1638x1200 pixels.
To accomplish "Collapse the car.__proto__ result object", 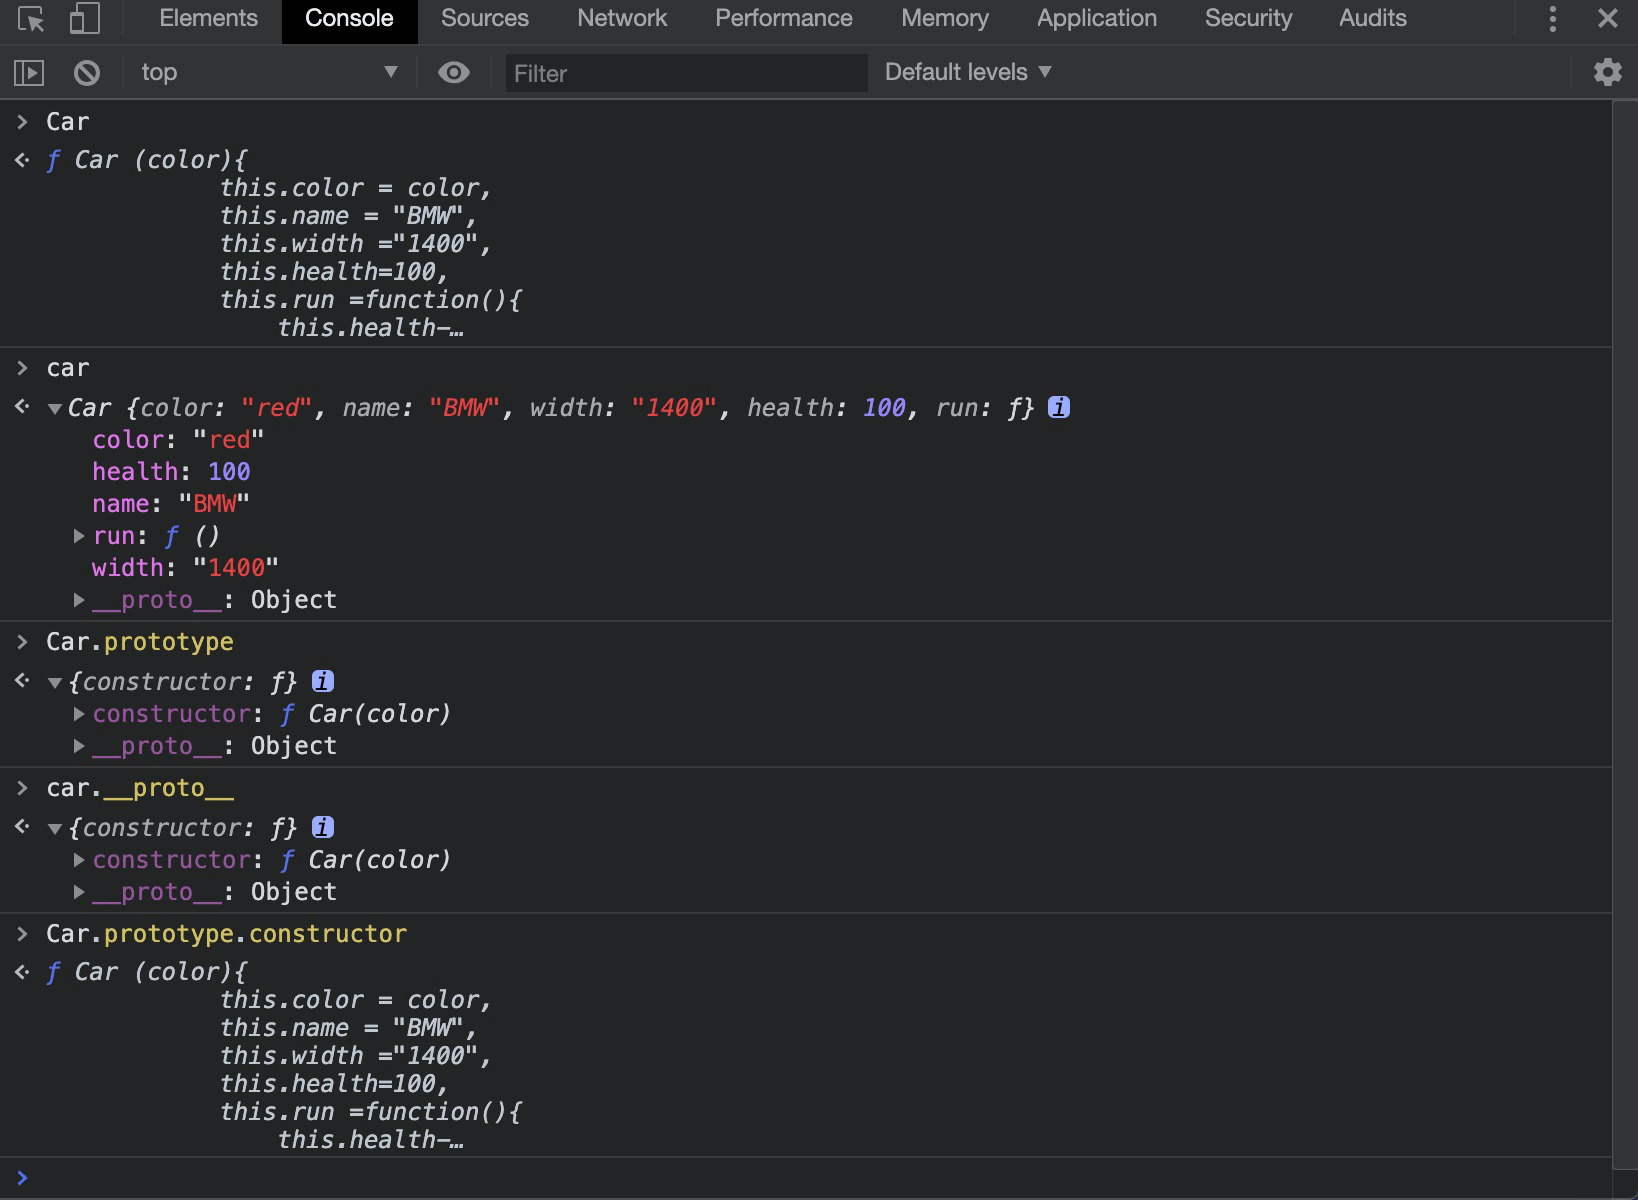I will (55, 828).
